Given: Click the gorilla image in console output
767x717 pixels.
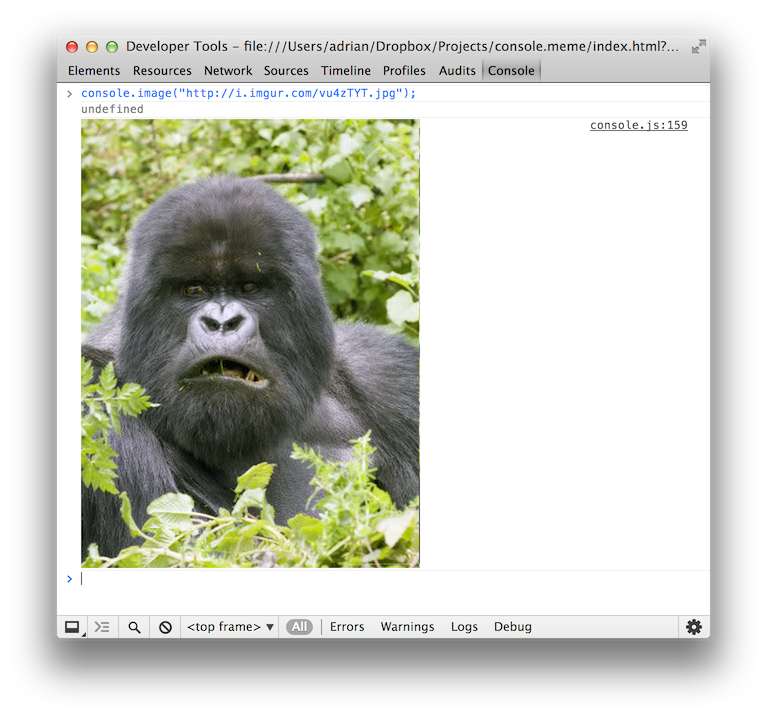Looking at the screenshot, I should 250,343.
